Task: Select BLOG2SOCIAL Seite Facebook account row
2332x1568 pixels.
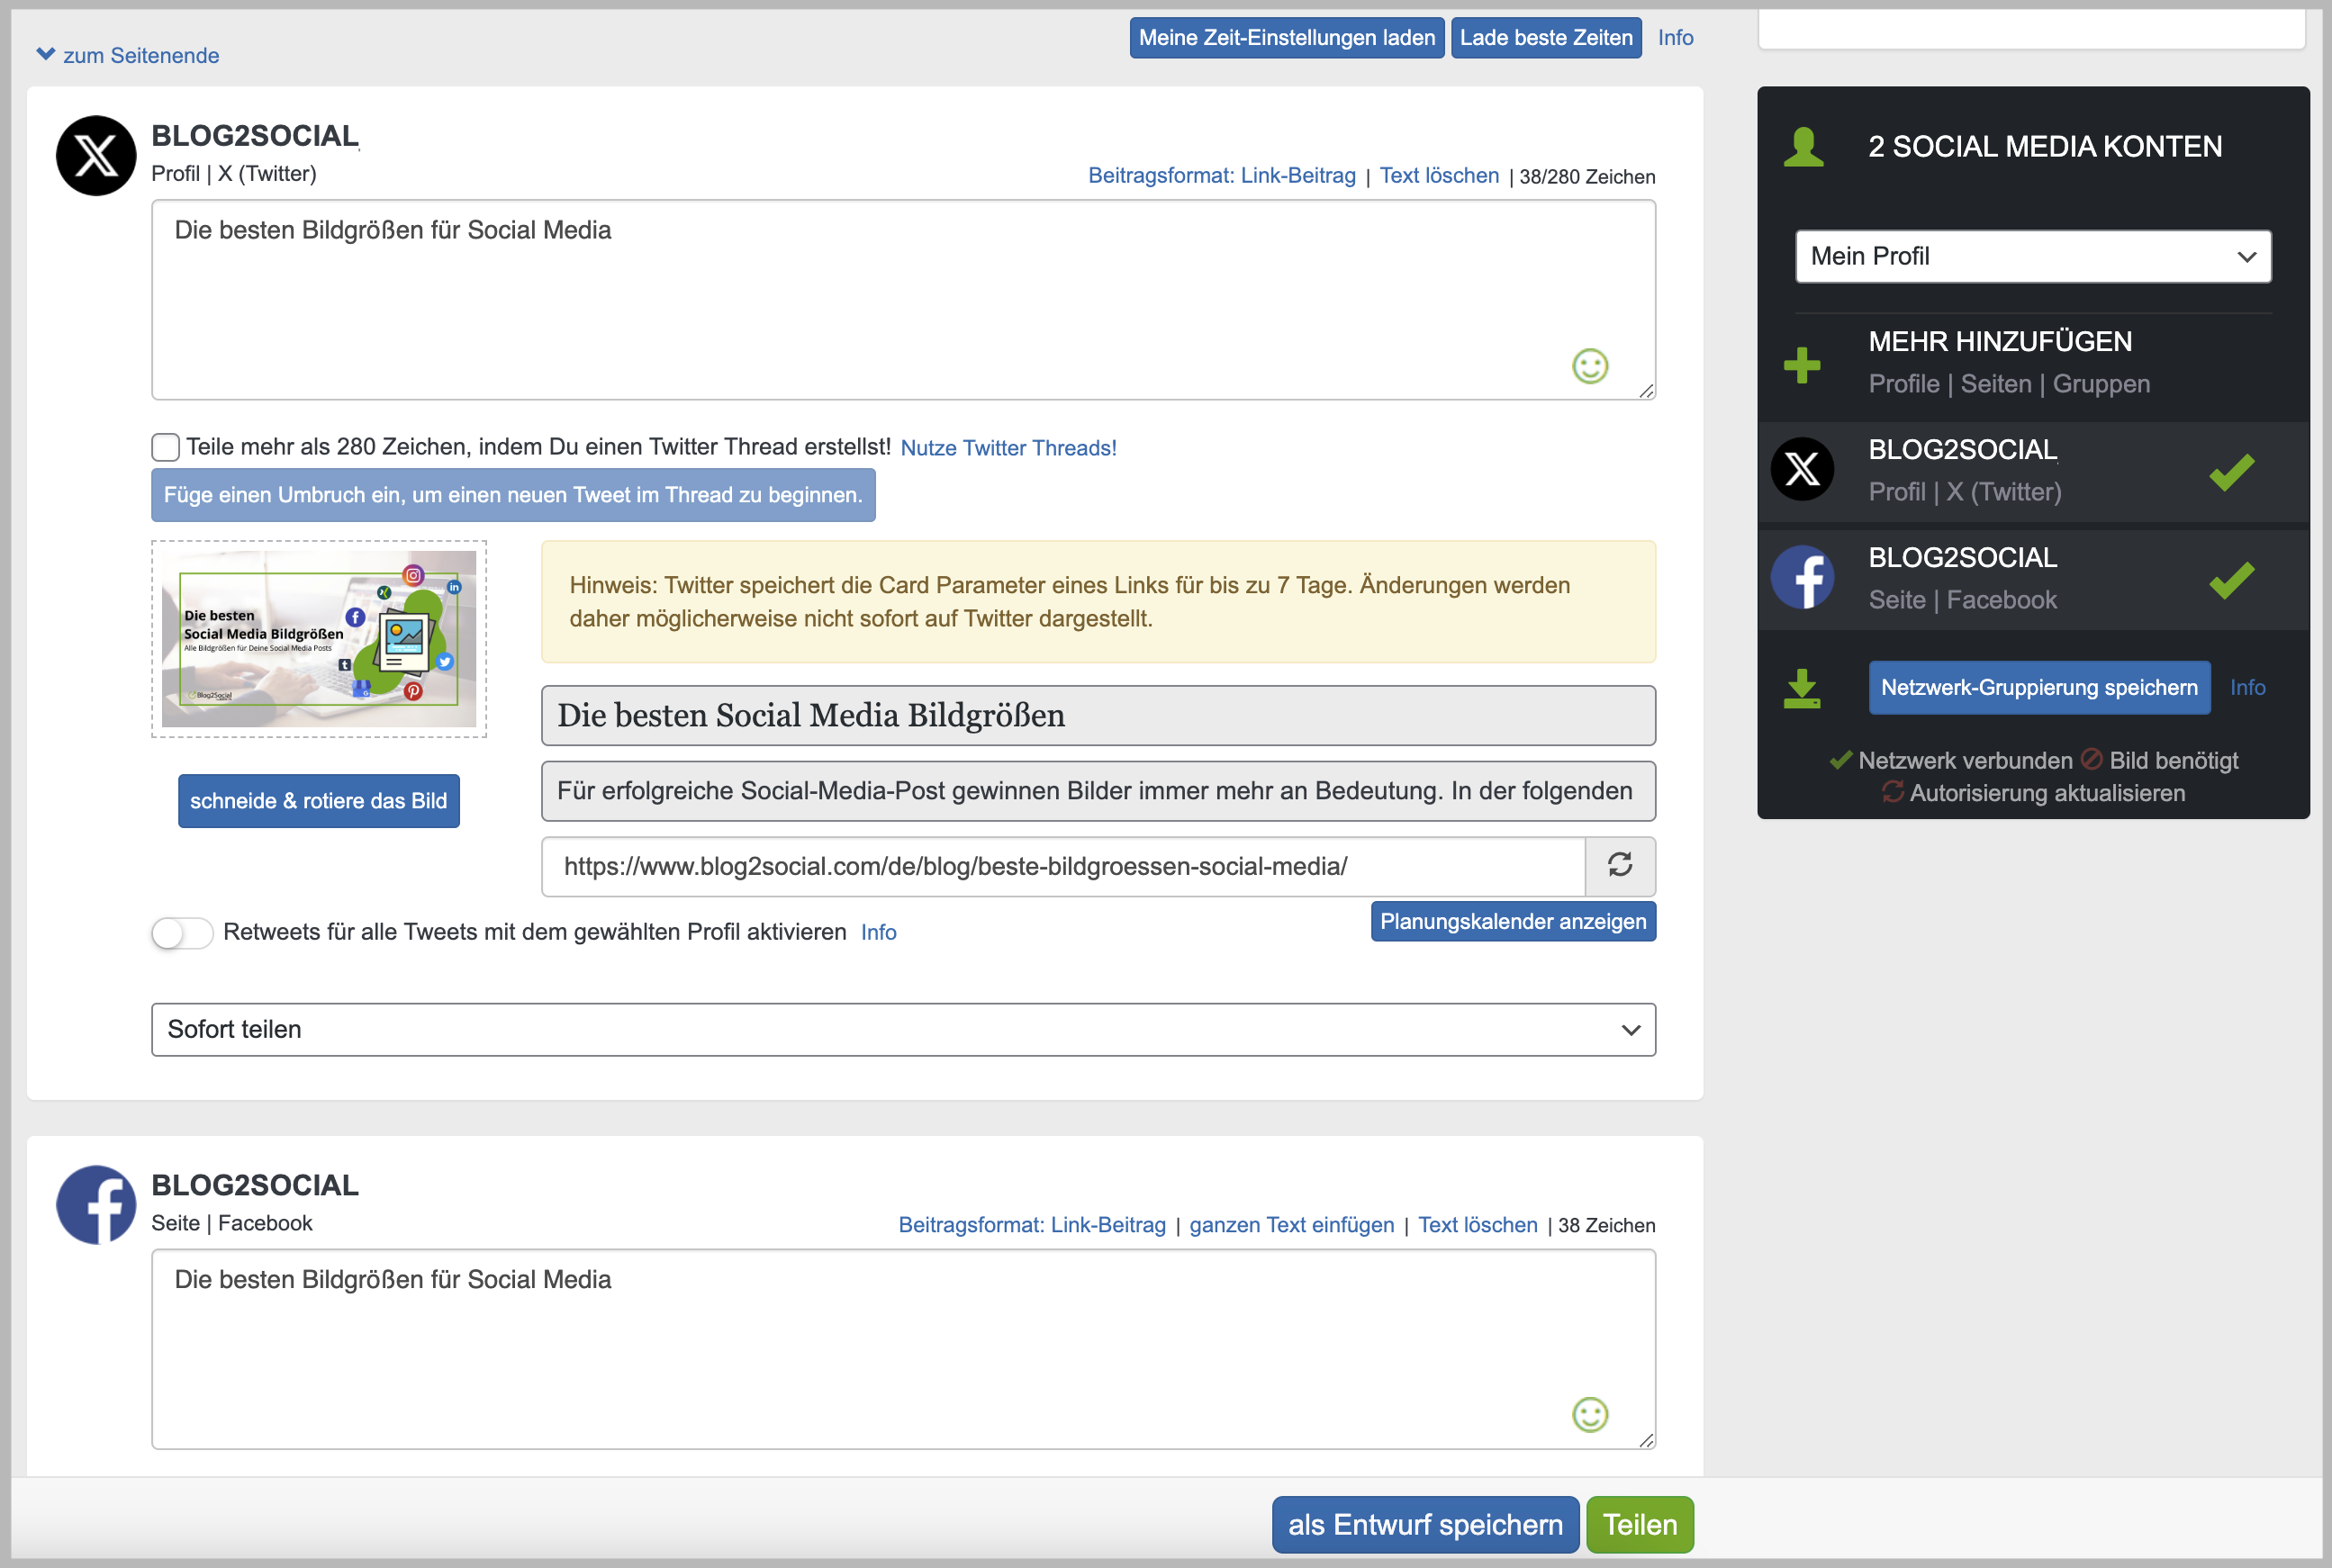Action: (2032, 579)
